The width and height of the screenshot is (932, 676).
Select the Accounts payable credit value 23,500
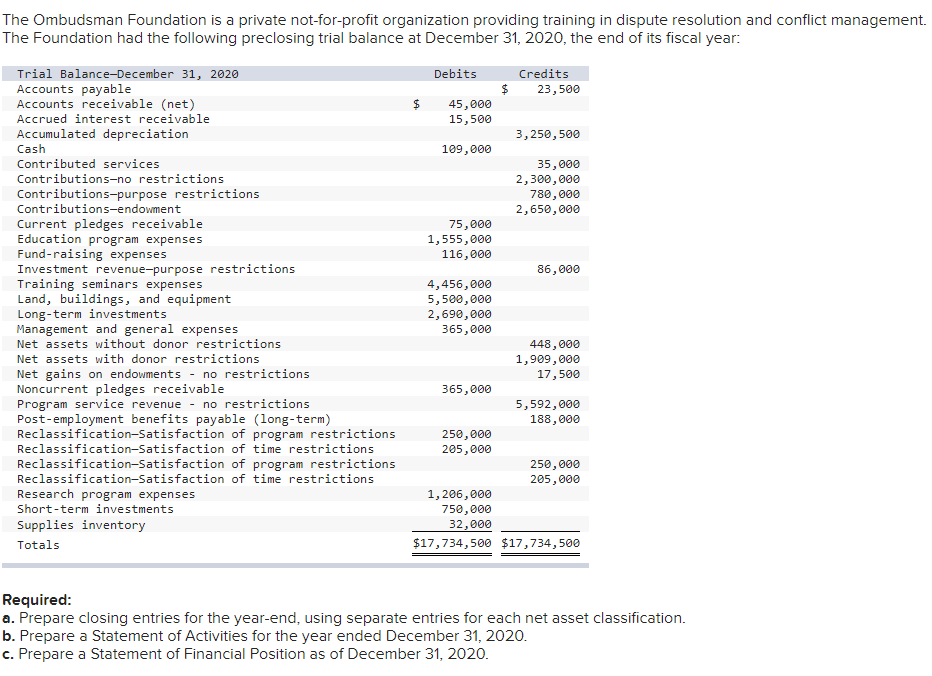coord(558,89)
